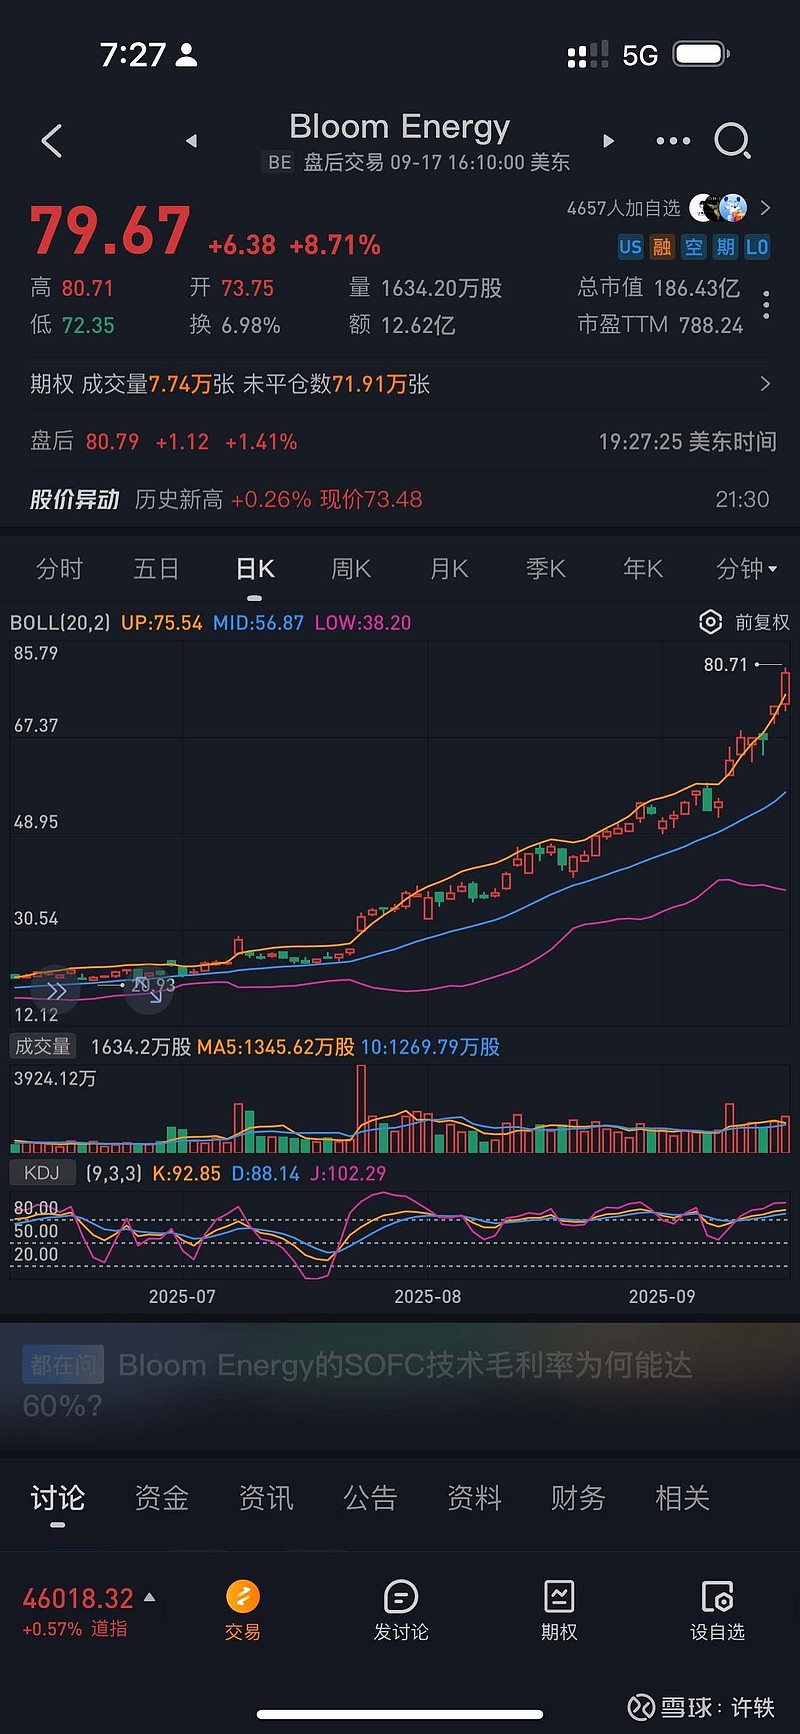
Task: Tap the Bloom Energy title
Action: [x=400, y=127]
